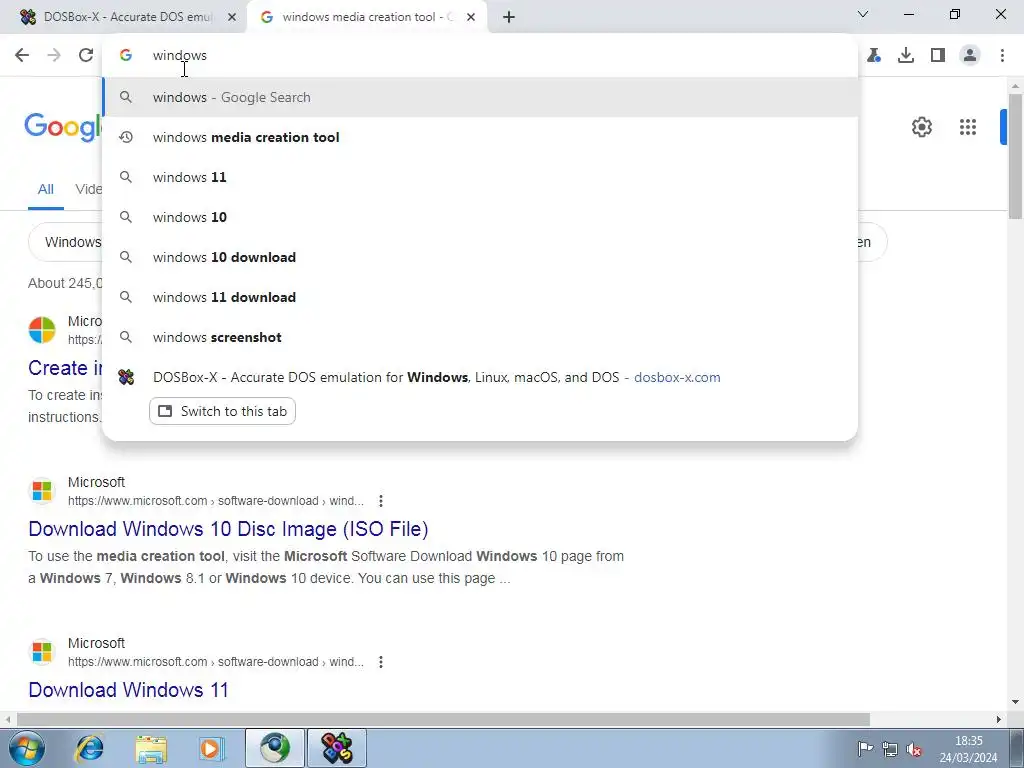Select 'windows 10 download' suggestion
Viewport: 1024px width, 768px height.
click(480, 257)
